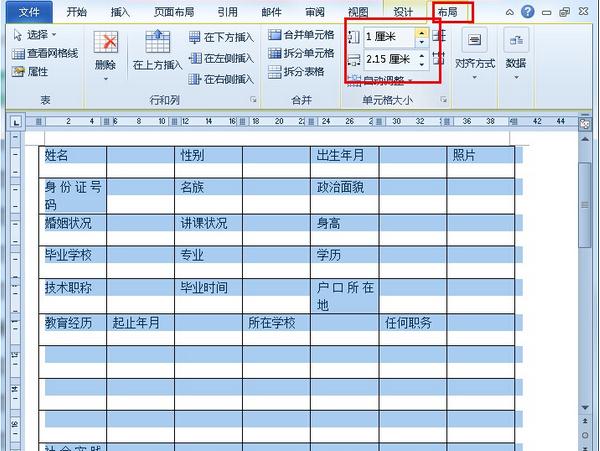
Task: Switch to the 插入 ribbon tab
Action: [x=120, y=12]
